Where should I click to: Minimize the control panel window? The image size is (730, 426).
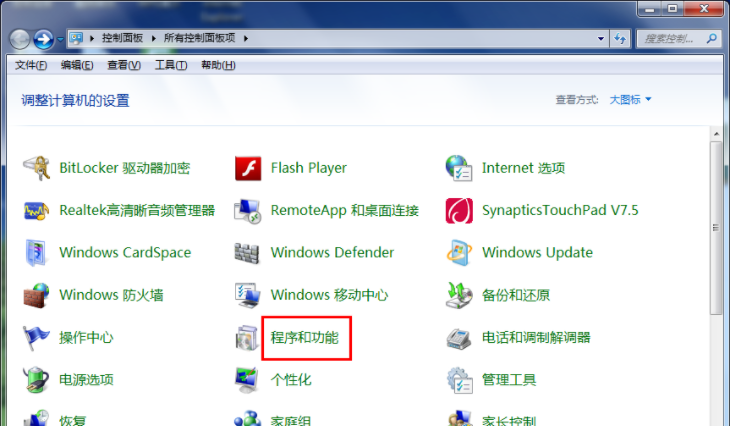pos(650,9)
